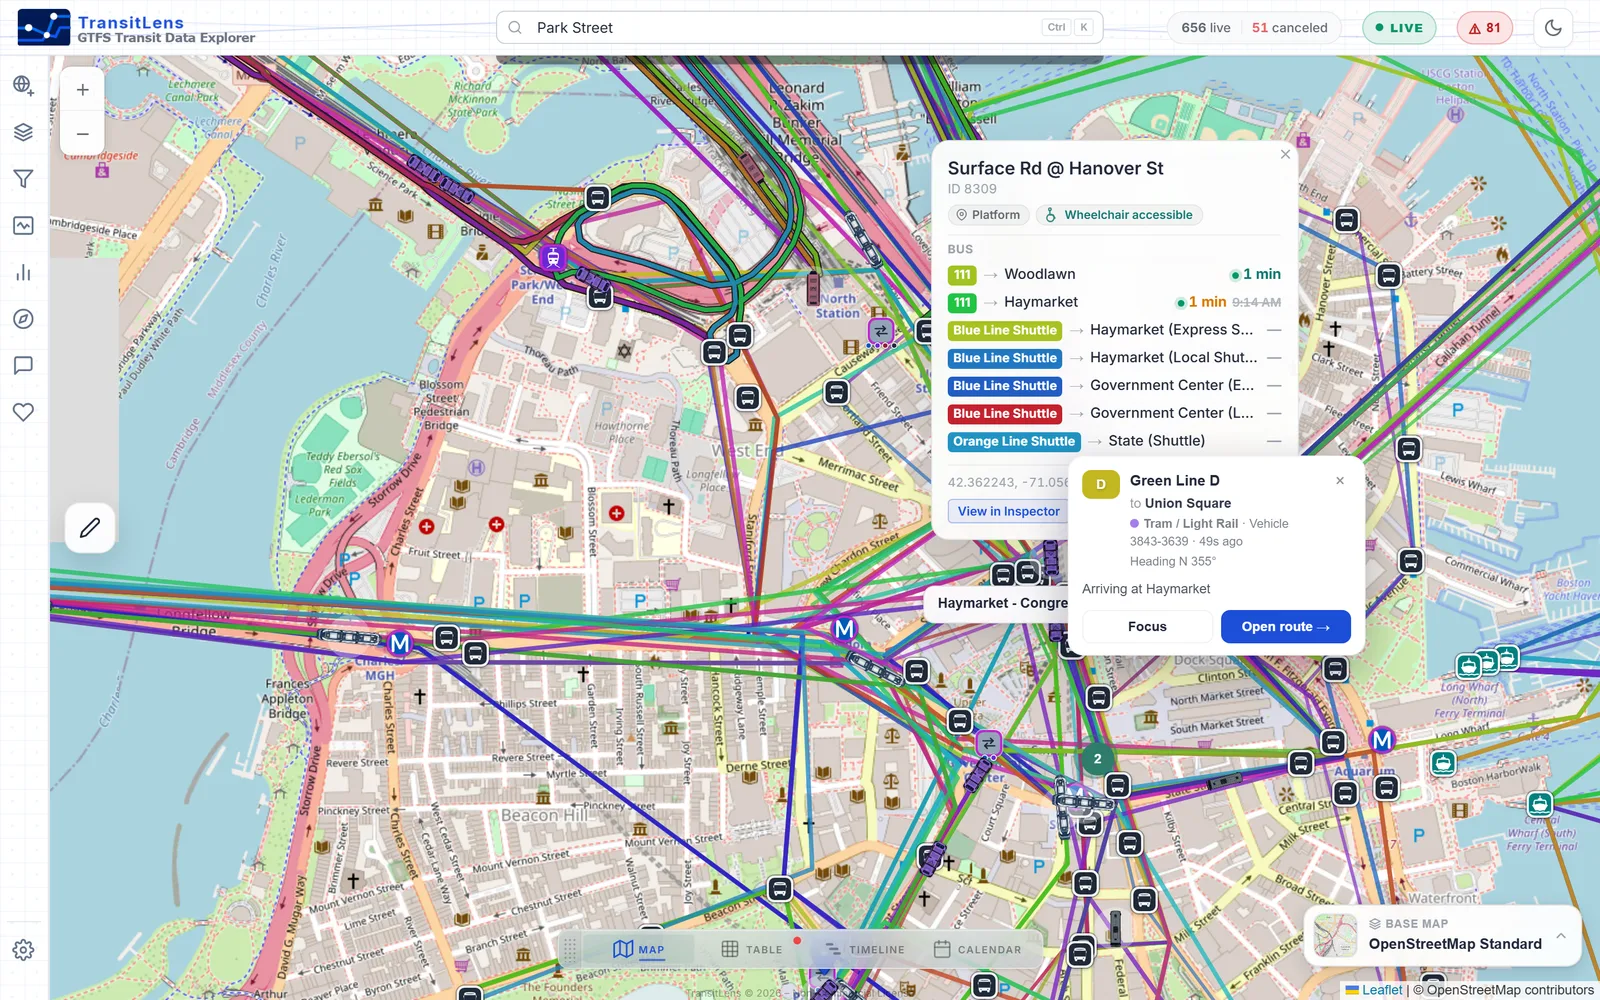Open the Leaflet attribution link
The width and height of the screenshot is (1600, 1000).
[1382, 990]
